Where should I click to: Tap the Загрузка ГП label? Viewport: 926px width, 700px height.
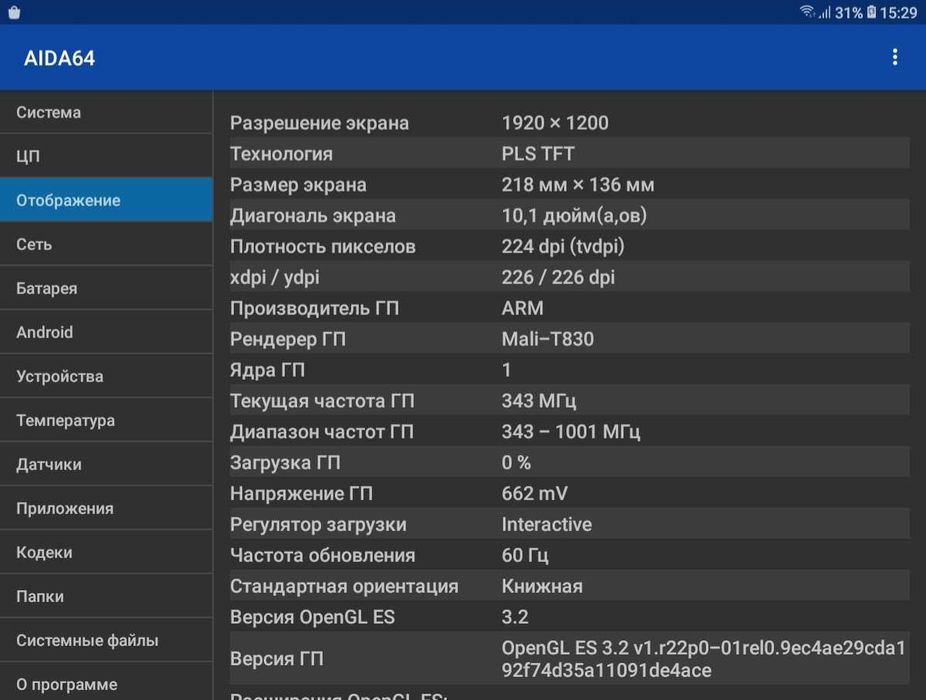point(285,463)
